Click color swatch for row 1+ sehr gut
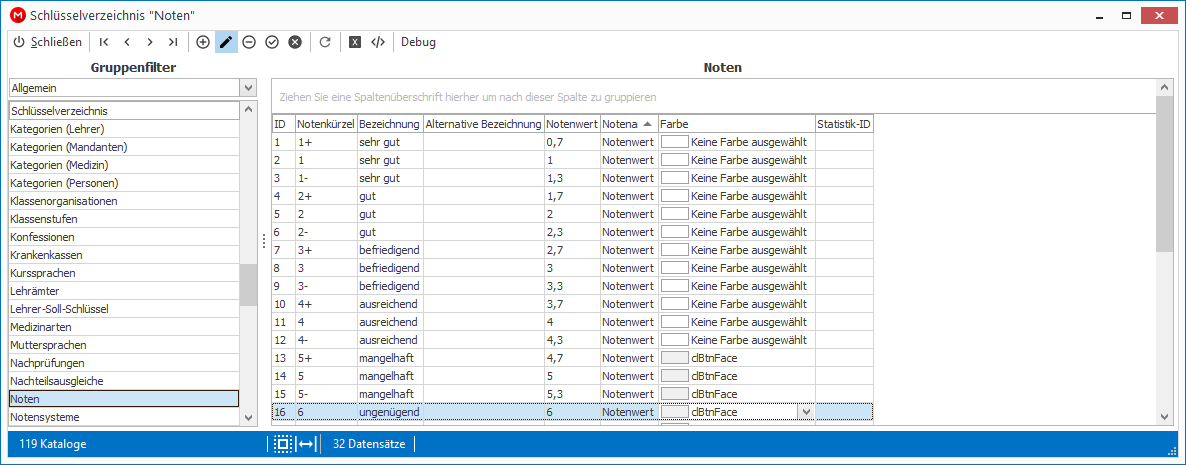Viewport: 1186px width, 465px height. point(675,141)
